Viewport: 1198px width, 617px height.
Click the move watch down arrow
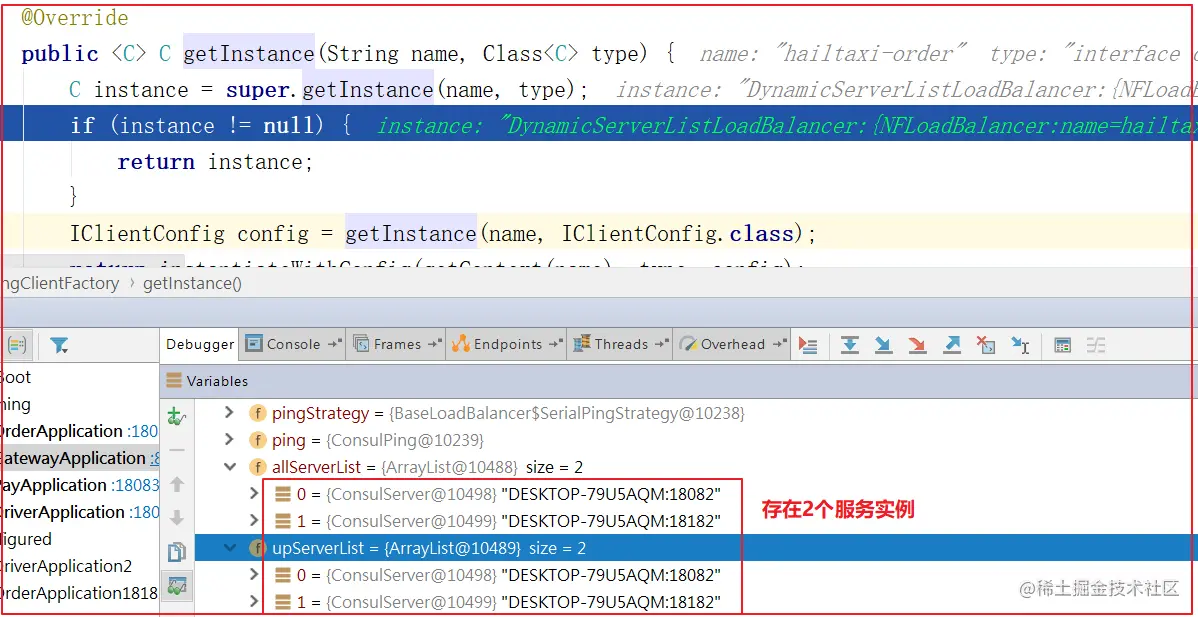(x=177, y=518)
